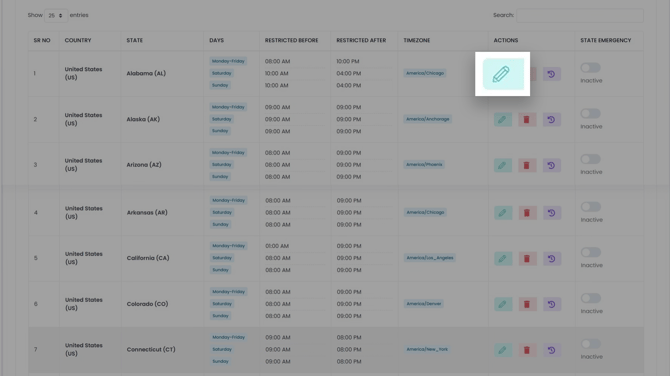Sort by the SR NO column
670x376 pixels.
(42, 40)
